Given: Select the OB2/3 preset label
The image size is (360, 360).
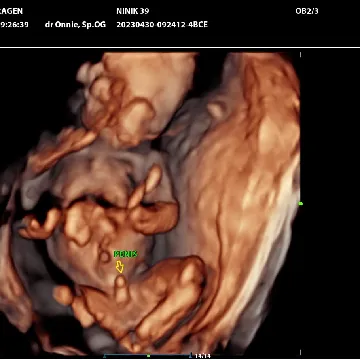Looking at the screenshot, I should [307, 11].
